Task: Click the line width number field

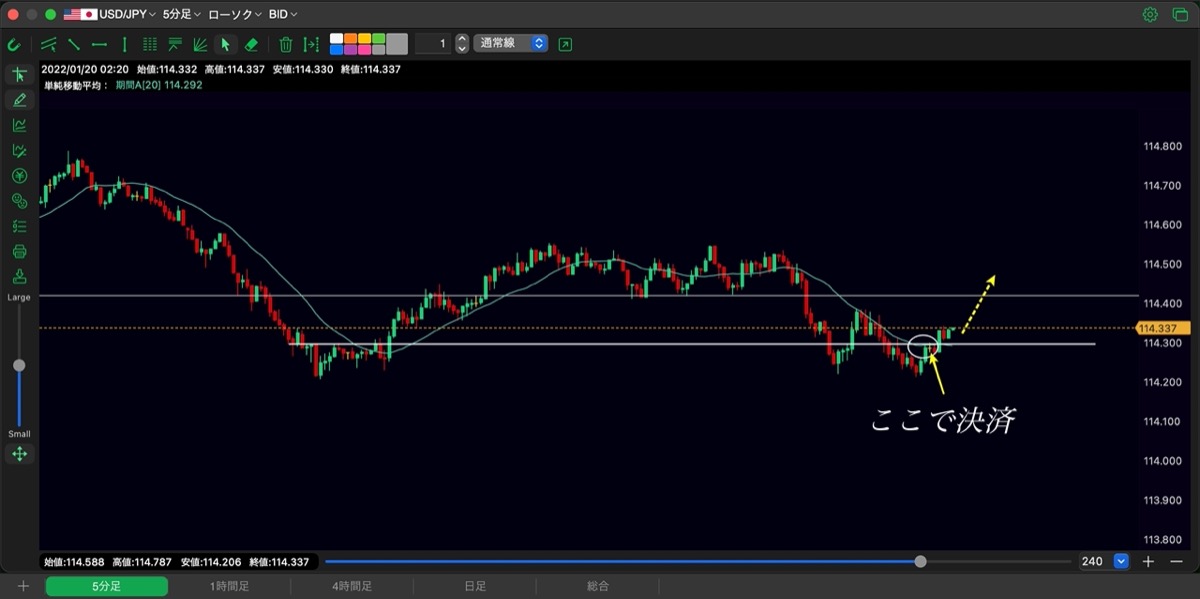Action: coord(432,44)
